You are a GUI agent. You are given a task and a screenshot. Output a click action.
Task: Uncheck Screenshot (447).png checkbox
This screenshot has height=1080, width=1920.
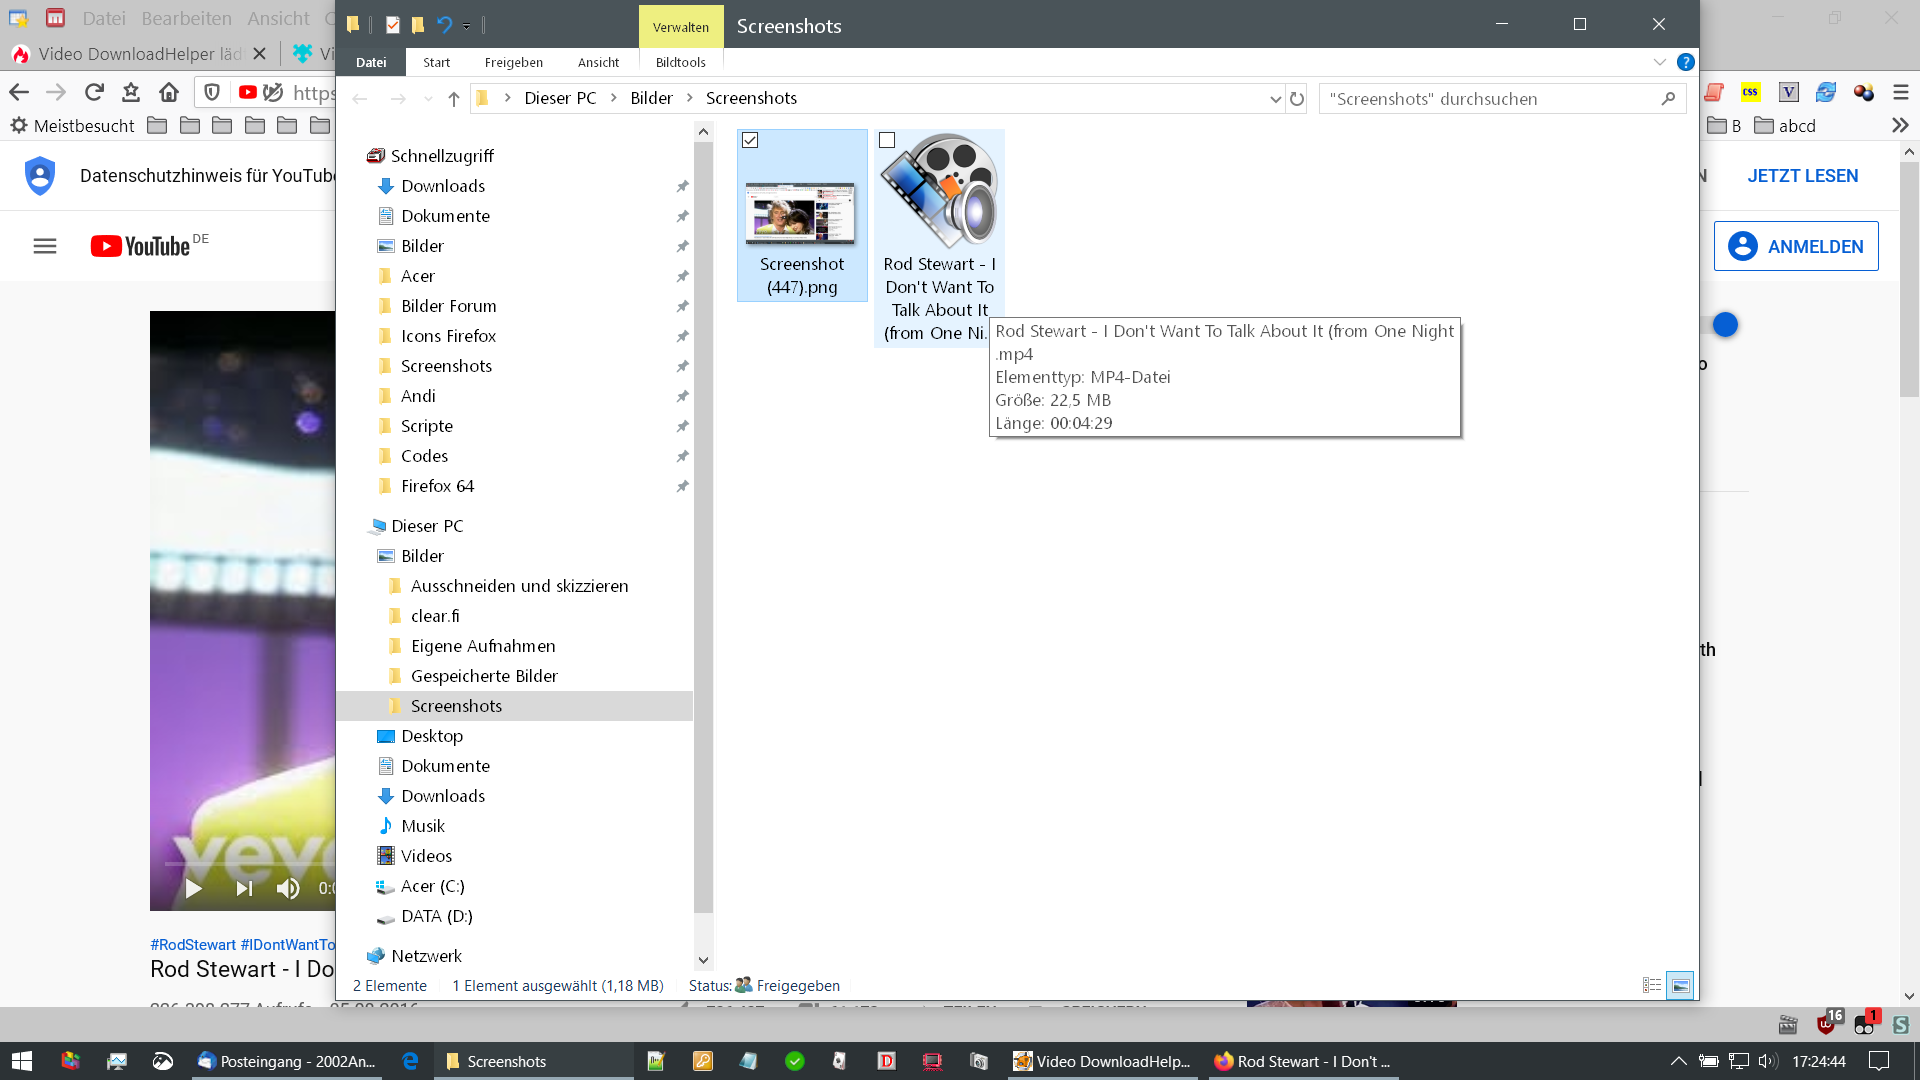pyautogui.click(x=751, y=141)
